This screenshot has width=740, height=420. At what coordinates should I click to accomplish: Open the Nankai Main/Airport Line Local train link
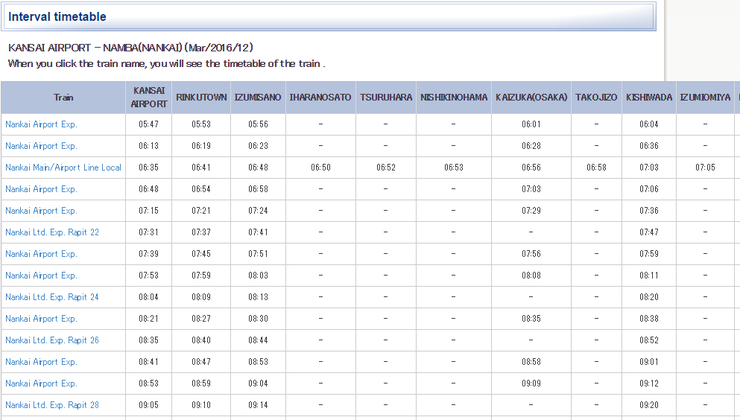tap(63, 168)
